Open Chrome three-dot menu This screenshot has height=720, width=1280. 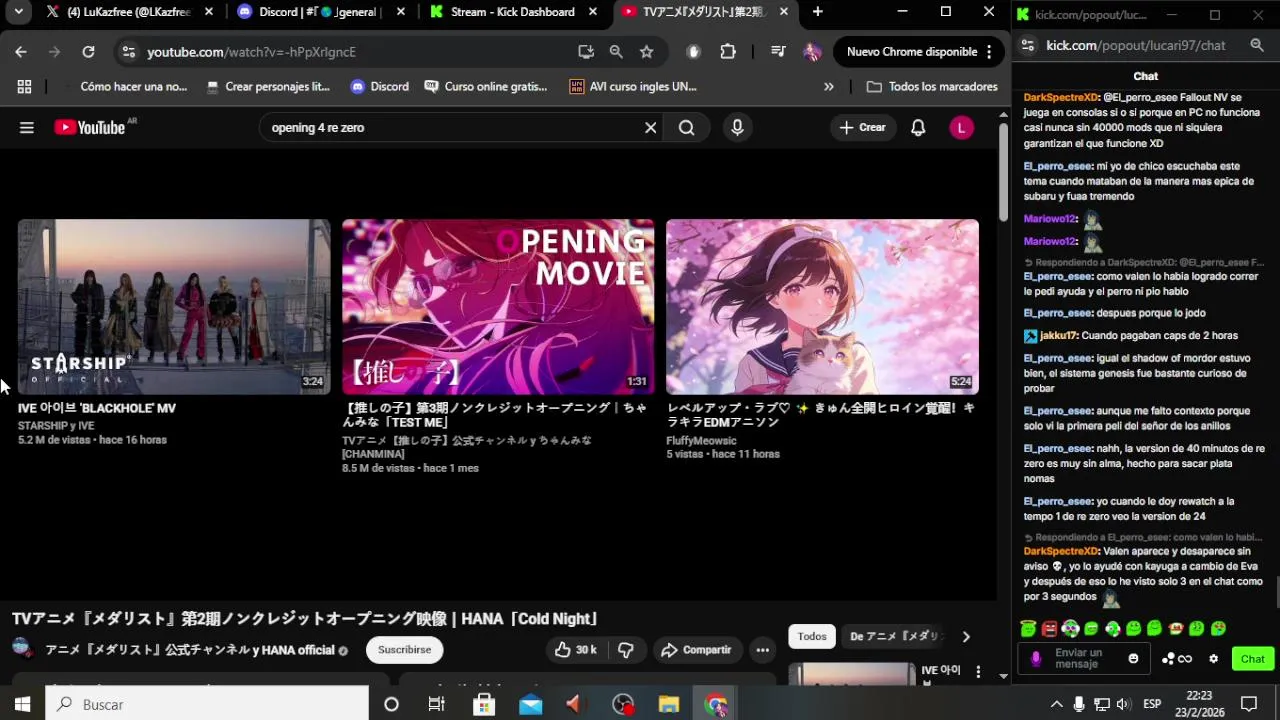coord(989,52)
